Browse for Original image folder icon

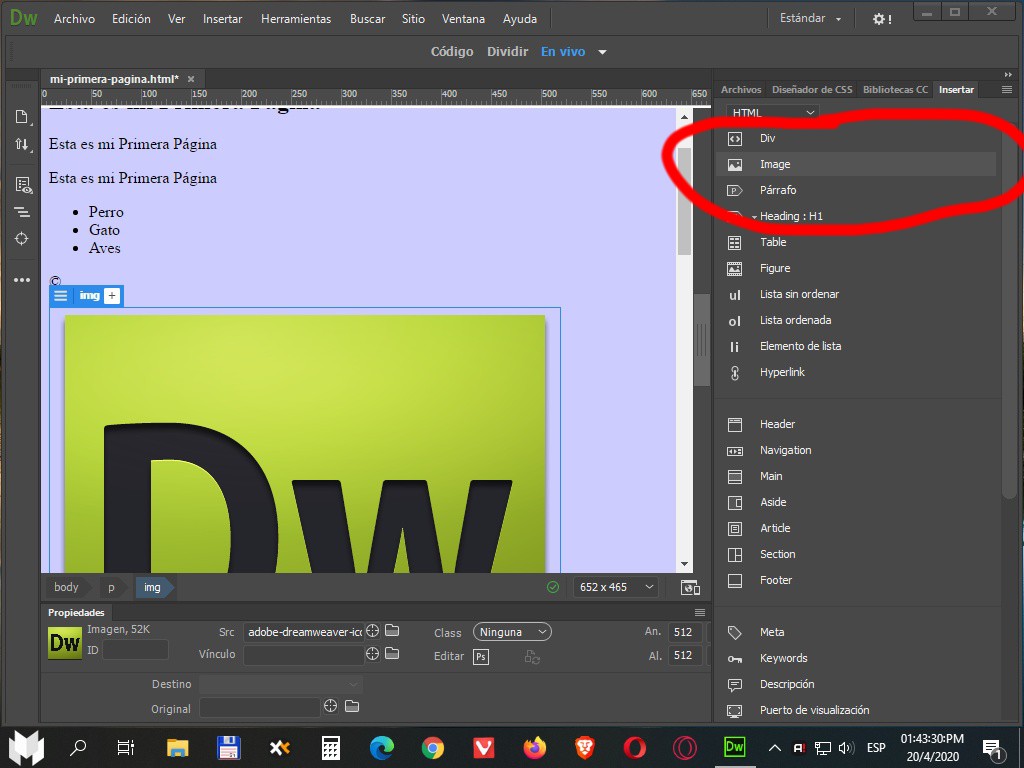click(352, 706)
